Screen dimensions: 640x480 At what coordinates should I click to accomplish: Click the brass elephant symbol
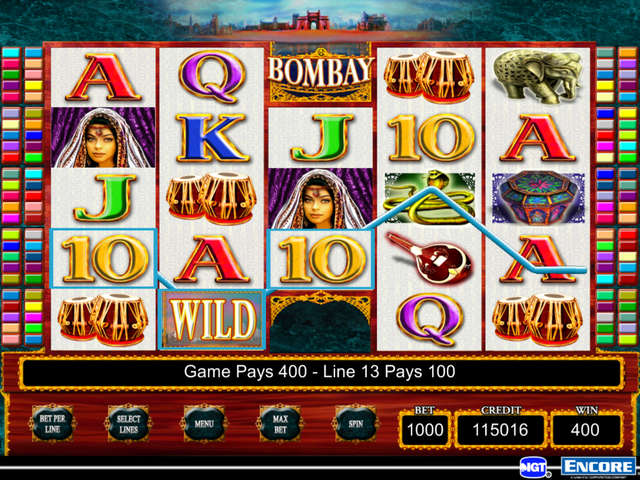click(537, 76)
